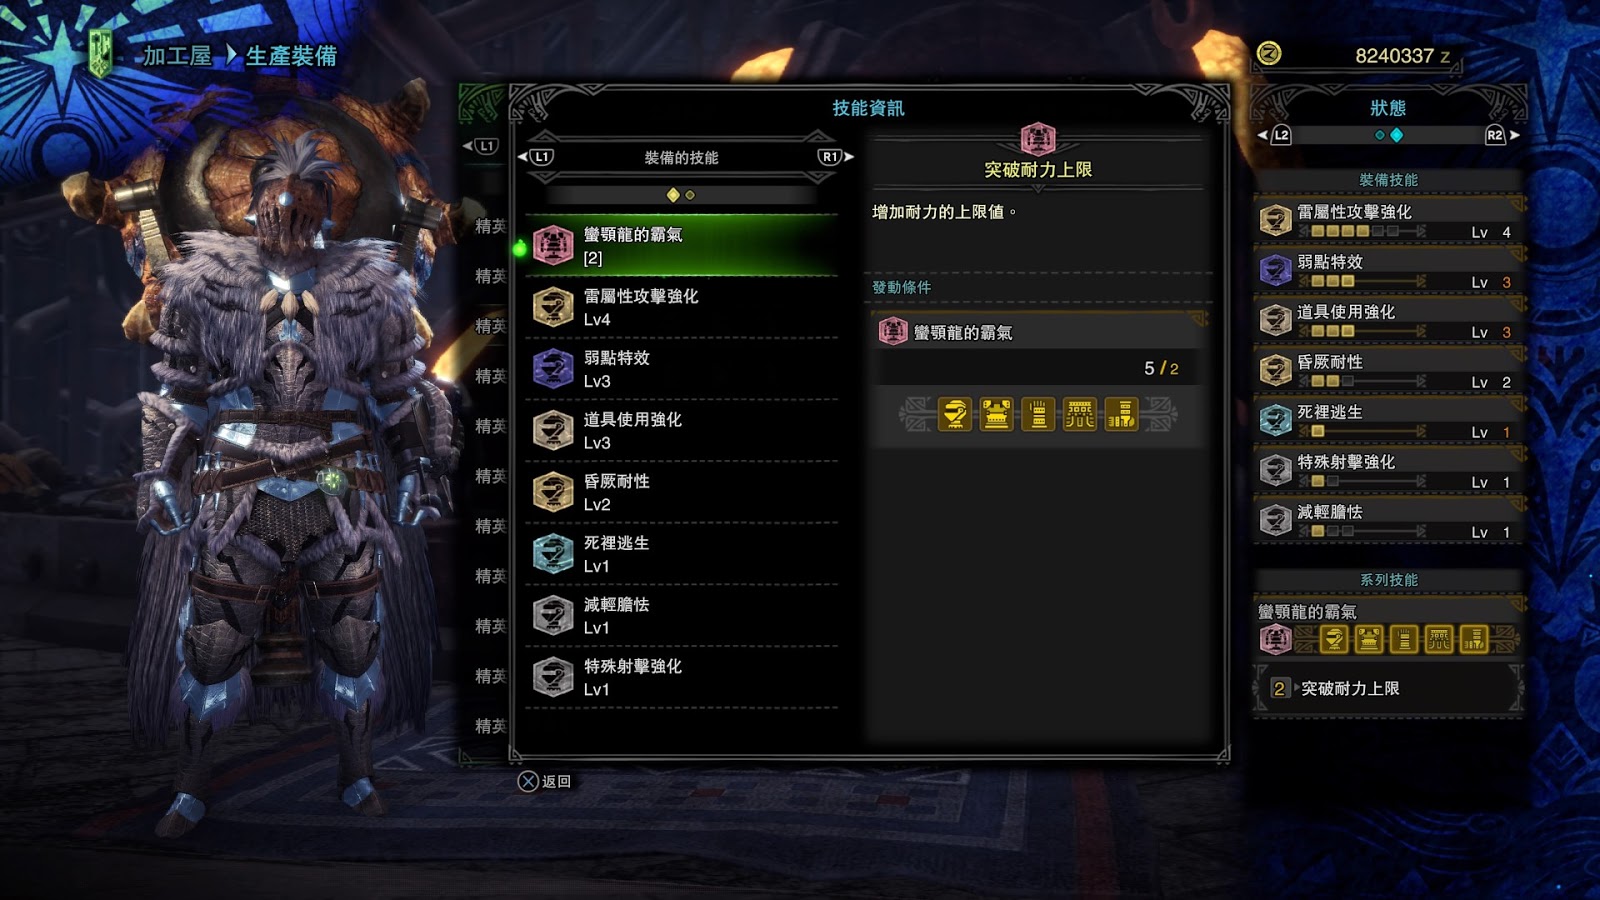Screen dimensions: 1600x900
Task: Click the 加工屋 smithy emblem icon
Action: [100, 53]
